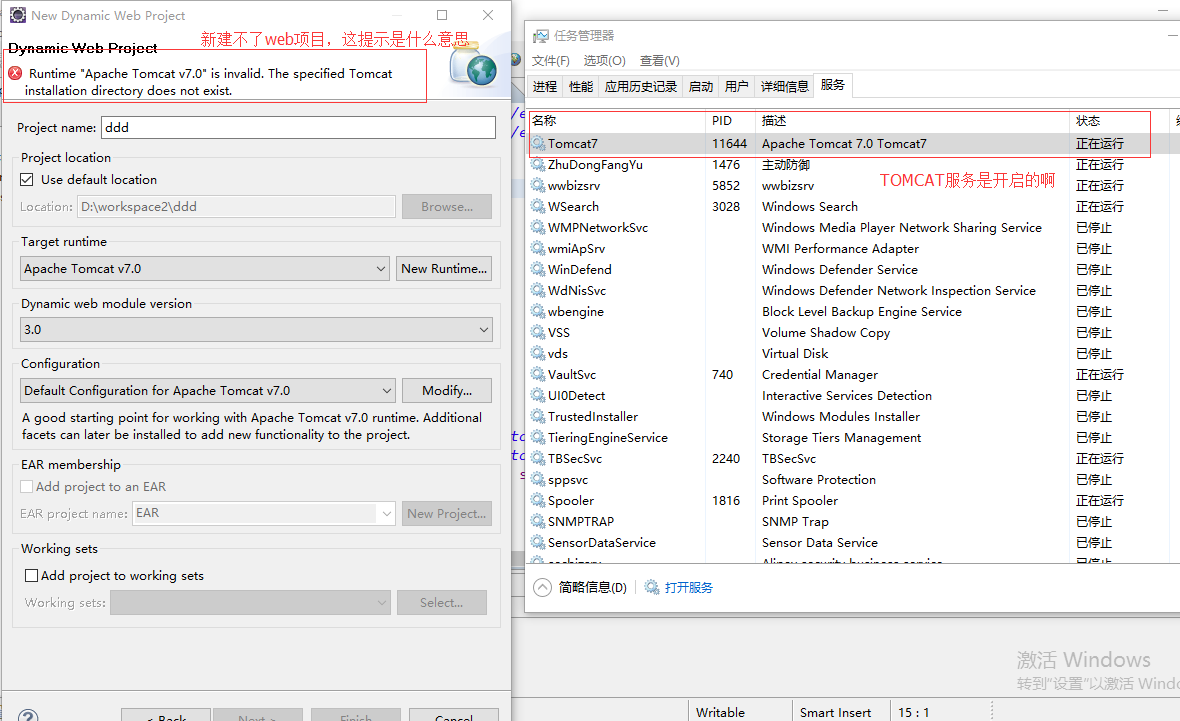Click the Cancel button in wizard
This screenshot has height=721, width=1180.
(x=454, y=715)
